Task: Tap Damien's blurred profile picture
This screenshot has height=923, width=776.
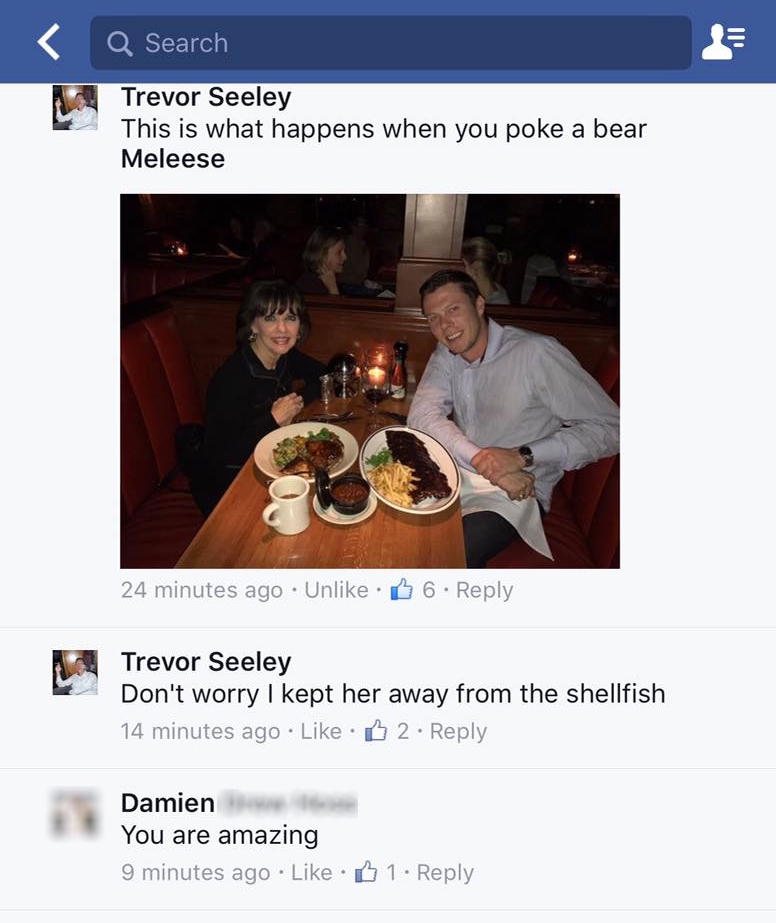Action: point(75,814)
